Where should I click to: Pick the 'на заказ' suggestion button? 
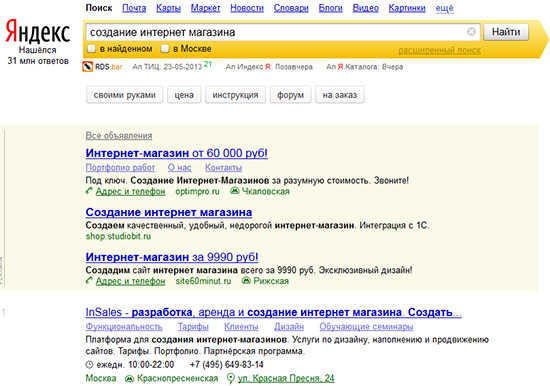pos(340,95)
